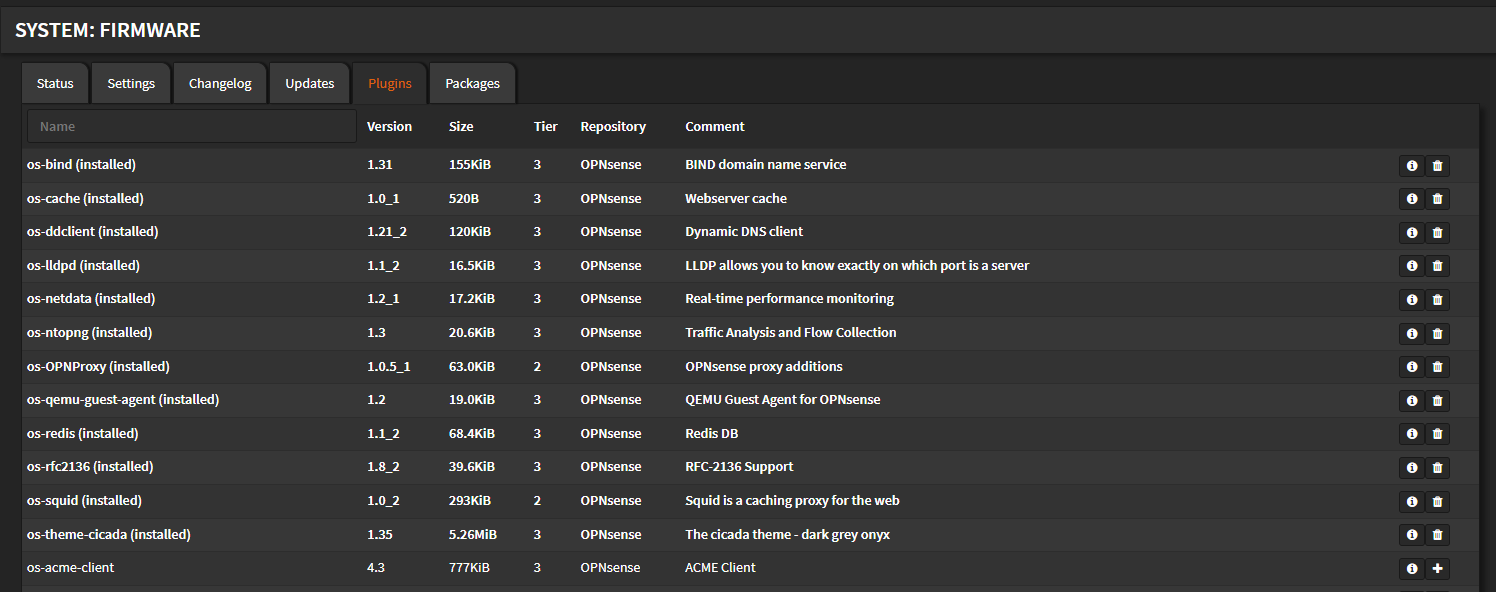Switch to the Status tab

click(55, 83)
